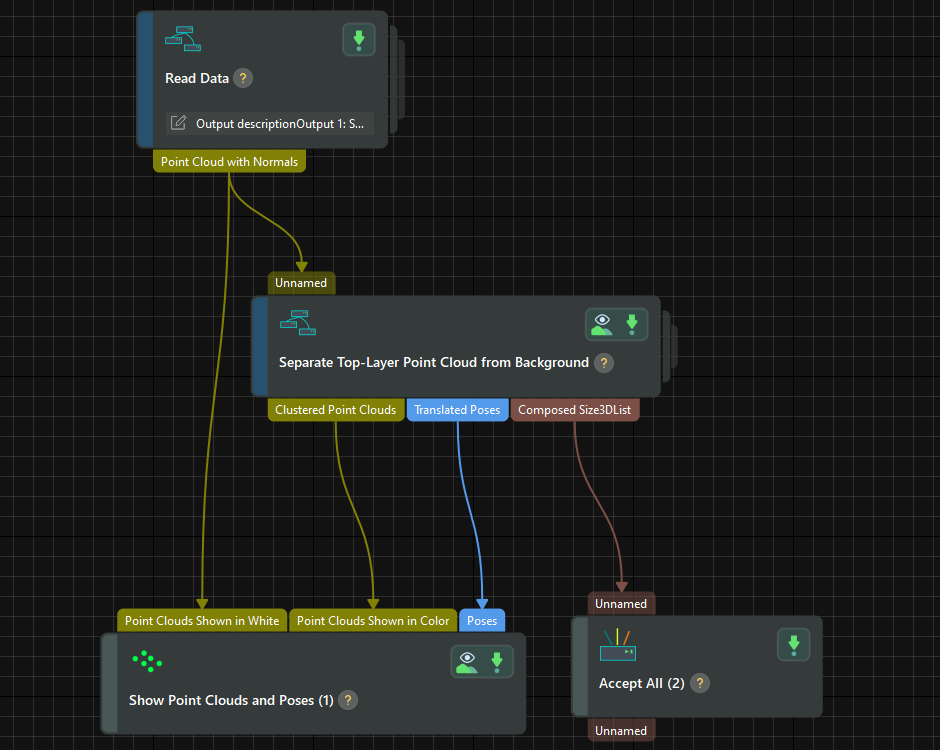The image size is (940, 750).
Task: Open help for Read Data step
Action: click(243, 78)
